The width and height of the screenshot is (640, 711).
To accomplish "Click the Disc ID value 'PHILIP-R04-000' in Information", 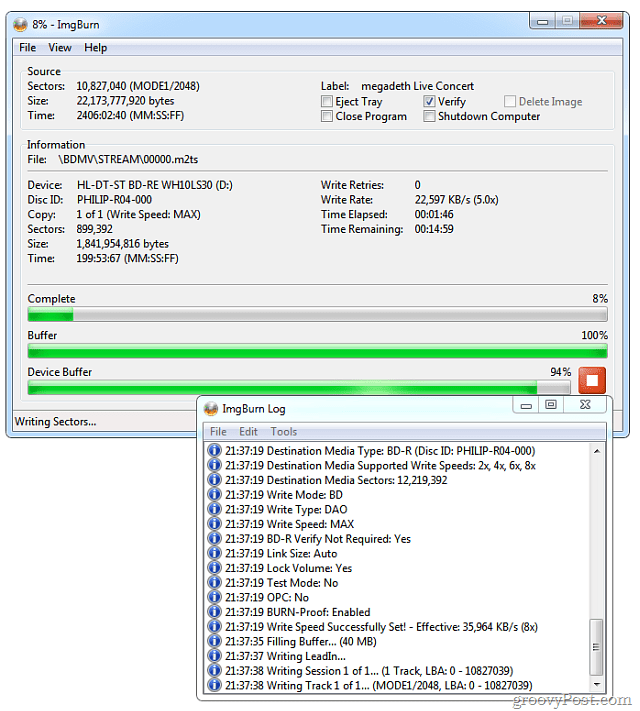I will (114, 200).
